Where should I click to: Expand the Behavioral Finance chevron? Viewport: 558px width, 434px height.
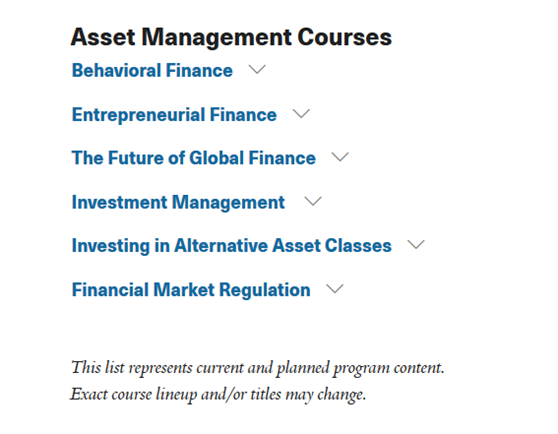257,69
